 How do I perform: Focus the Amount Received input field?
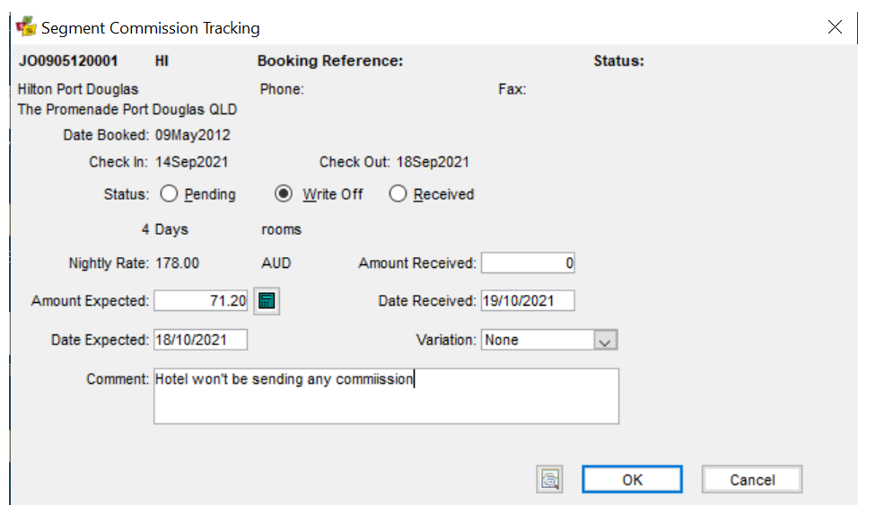[x=528, y=263]
